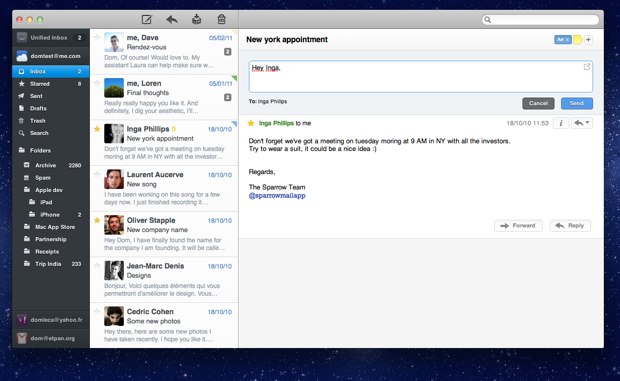Open the Final thoughts thread
620x381 pixels.
pos(164,97)
